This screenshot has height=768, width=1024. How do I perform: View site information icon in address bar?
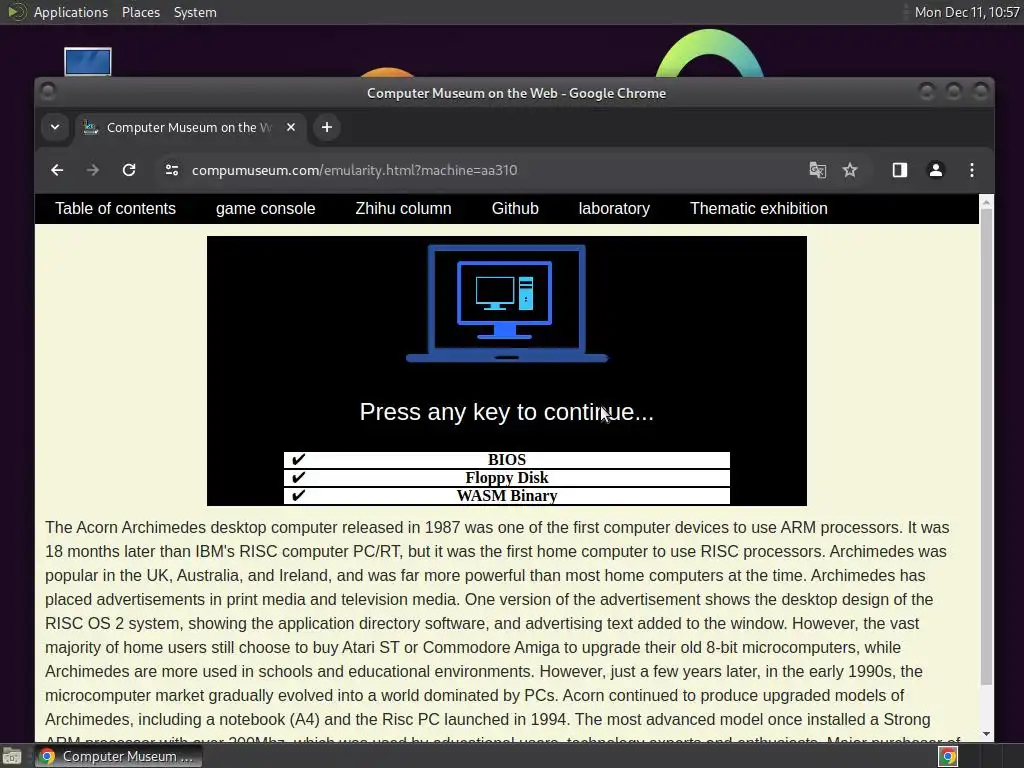[172, 170]
